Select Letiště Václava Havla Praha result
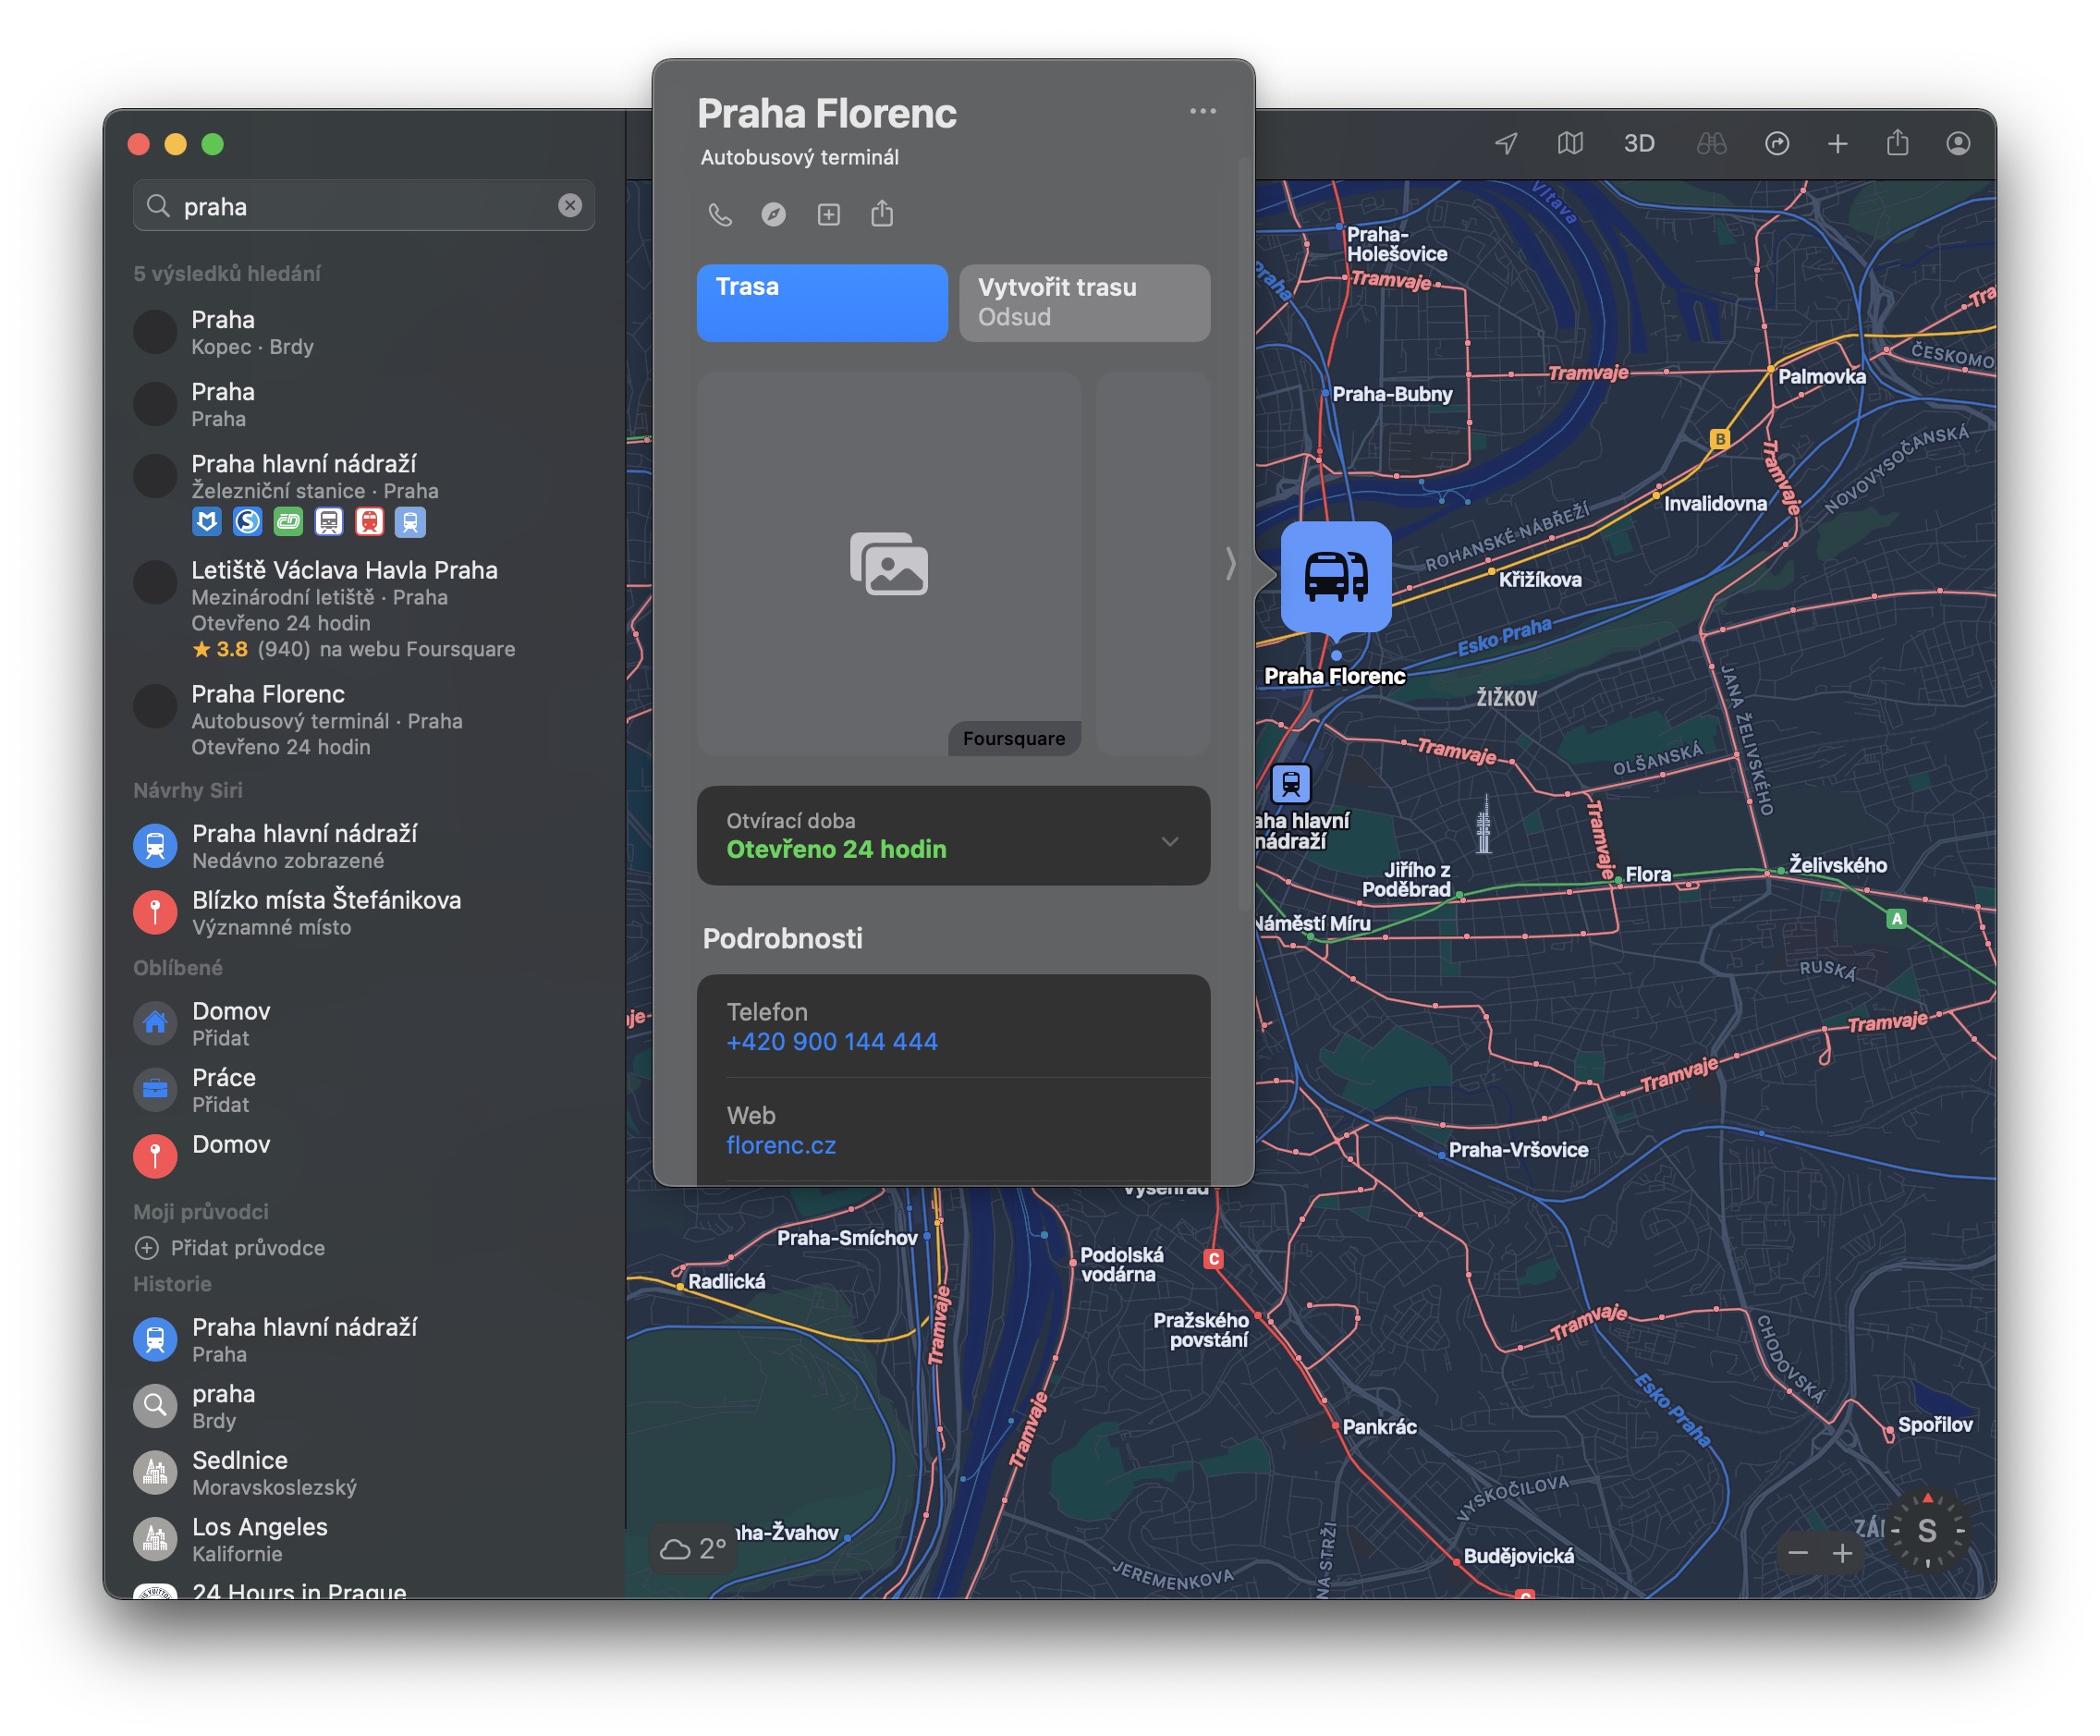Screen dimensions: 2100x1736 click(344, 570)
